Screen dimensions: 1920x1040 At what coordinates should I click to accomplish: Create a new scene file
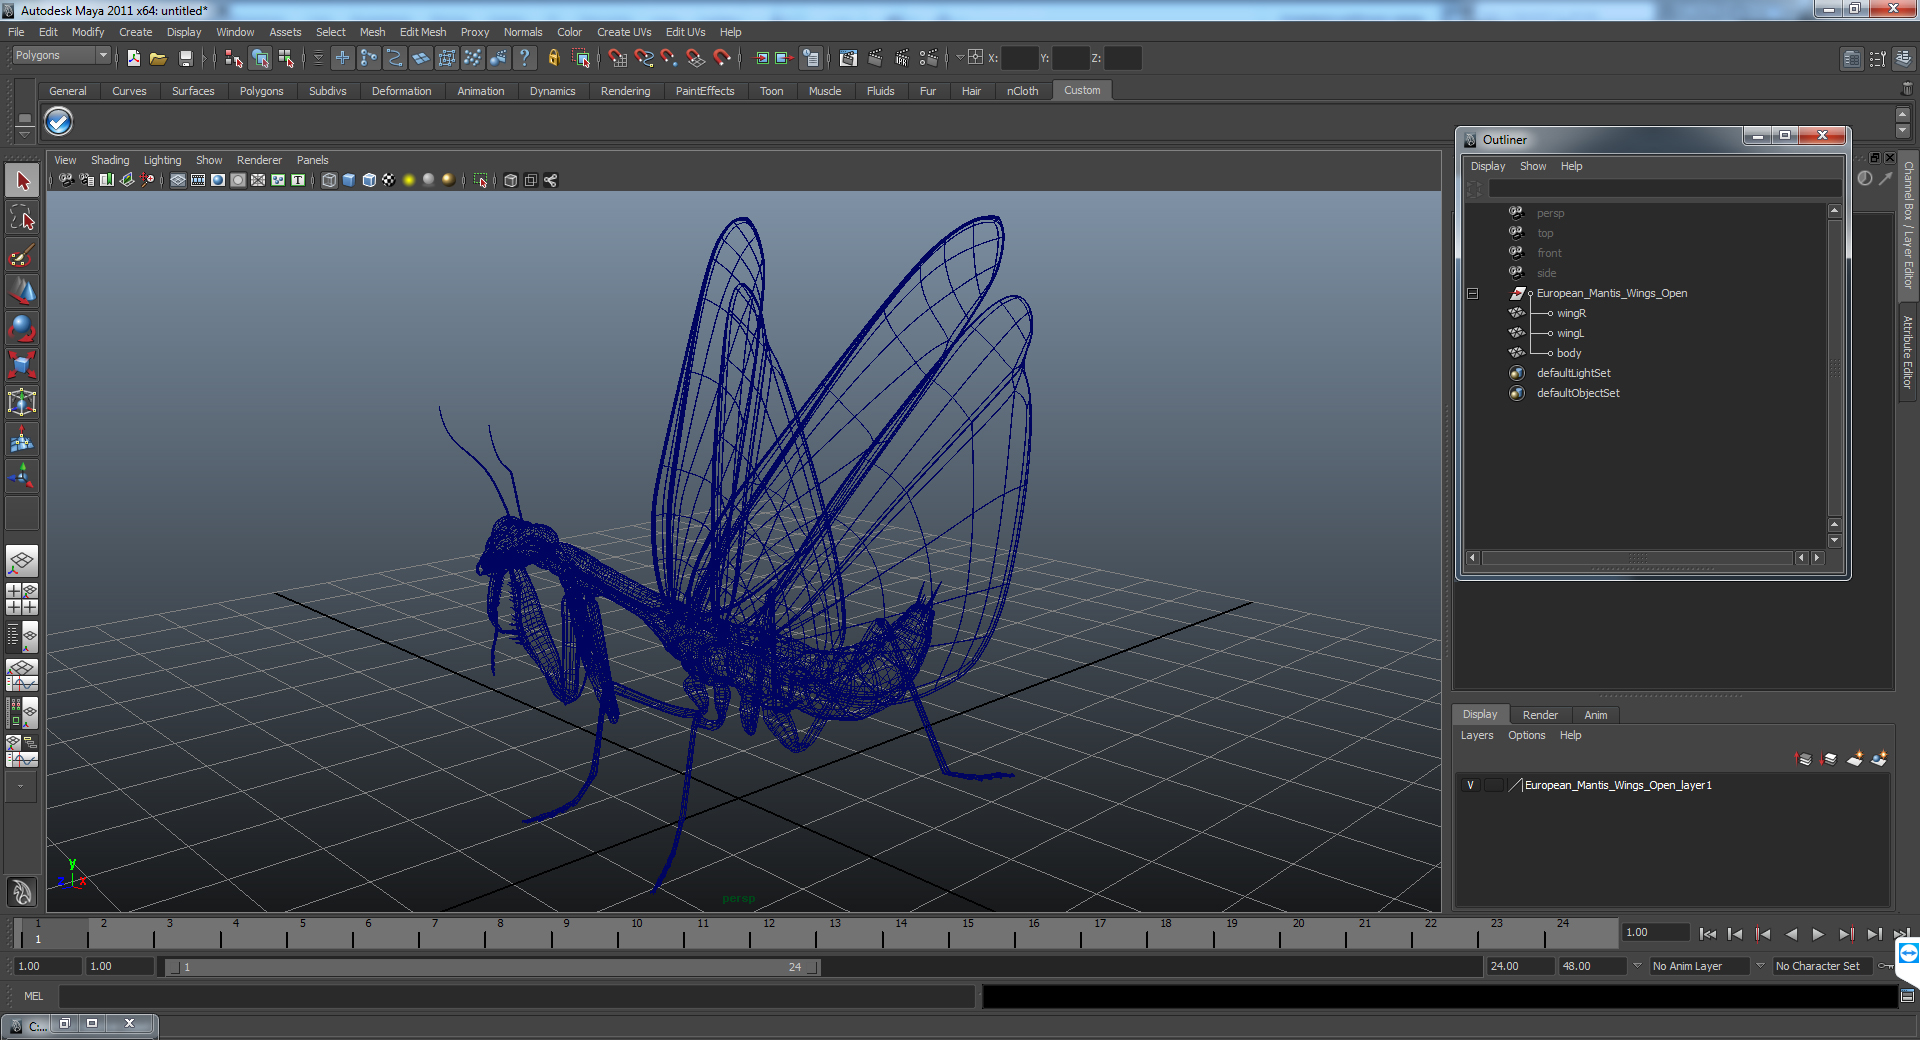pyautogui.click(x=133, y=58)
